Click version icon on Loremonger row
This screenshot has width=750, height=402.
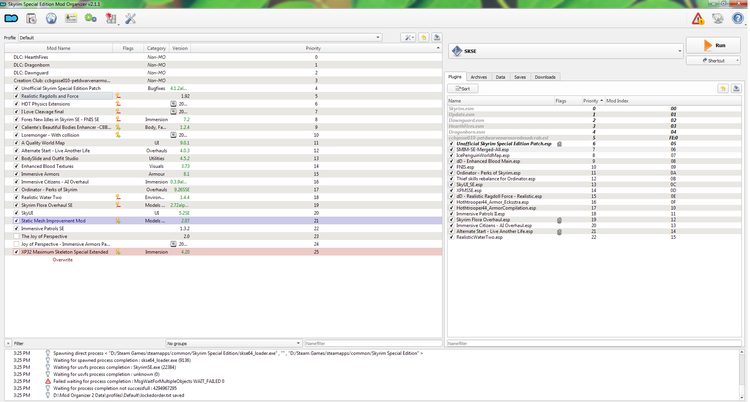coord(173,135)
